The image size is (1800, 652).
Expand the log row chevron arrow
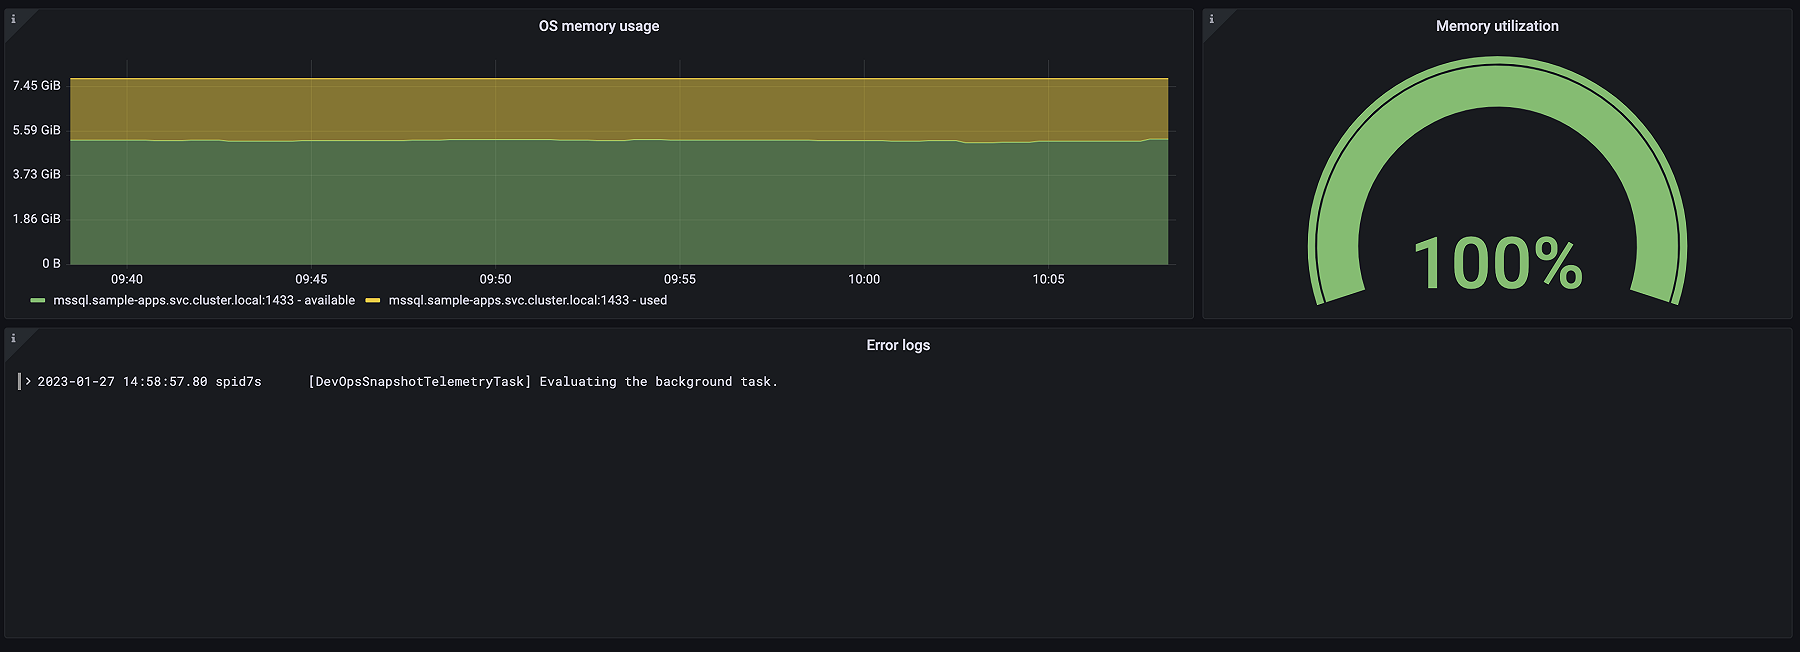pos(28,382)
